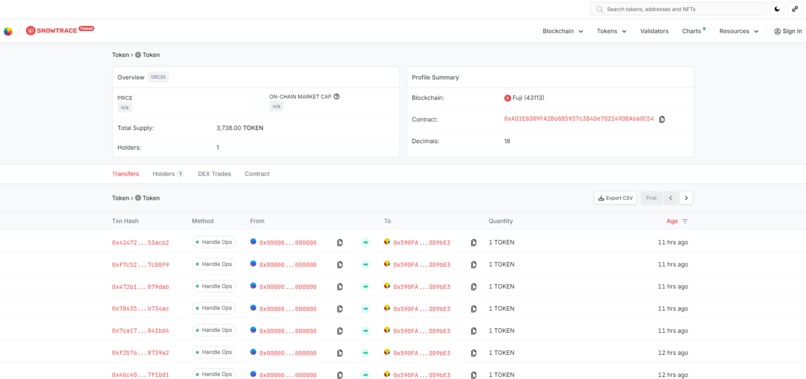Open transaction 0x42472...53ac62
Image resolution: width=806 pixels, height=379 pixels.
pyautogui.click(x=140, y=243)
